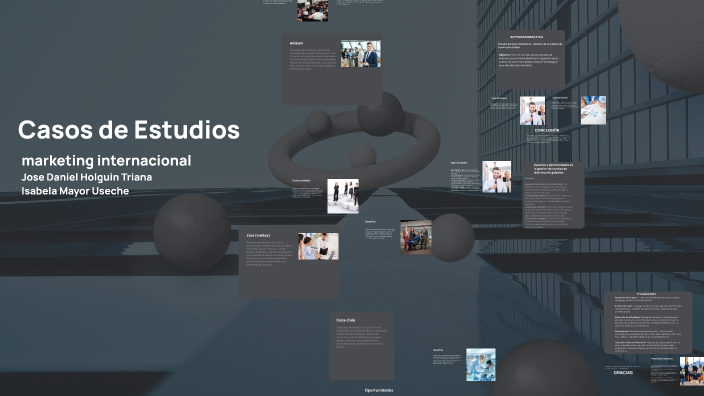
Task: Open the 'Actividad práctica' card
Action: 530,59
